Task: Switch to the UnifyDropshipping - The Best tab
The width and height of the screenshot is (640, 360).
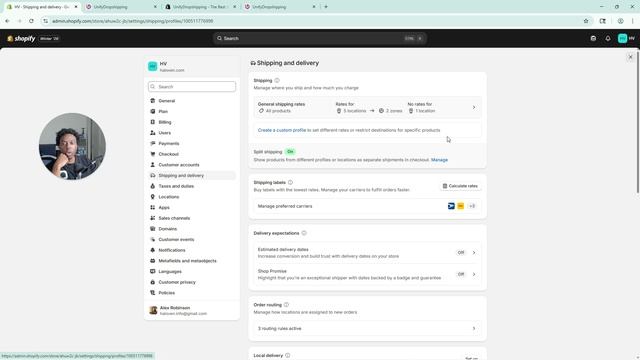Action: pyautogui.click(x=200, y=7)
